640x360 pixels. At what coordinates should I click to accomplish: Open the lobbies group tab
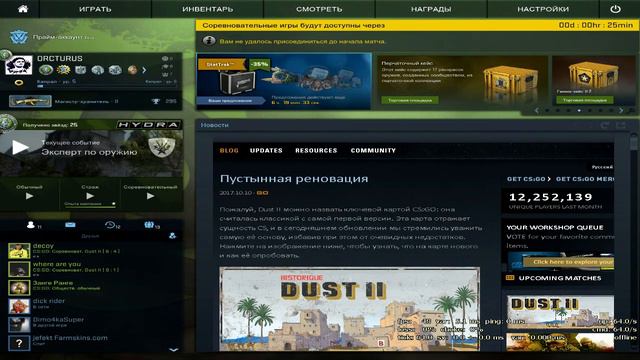pos(149,224)
